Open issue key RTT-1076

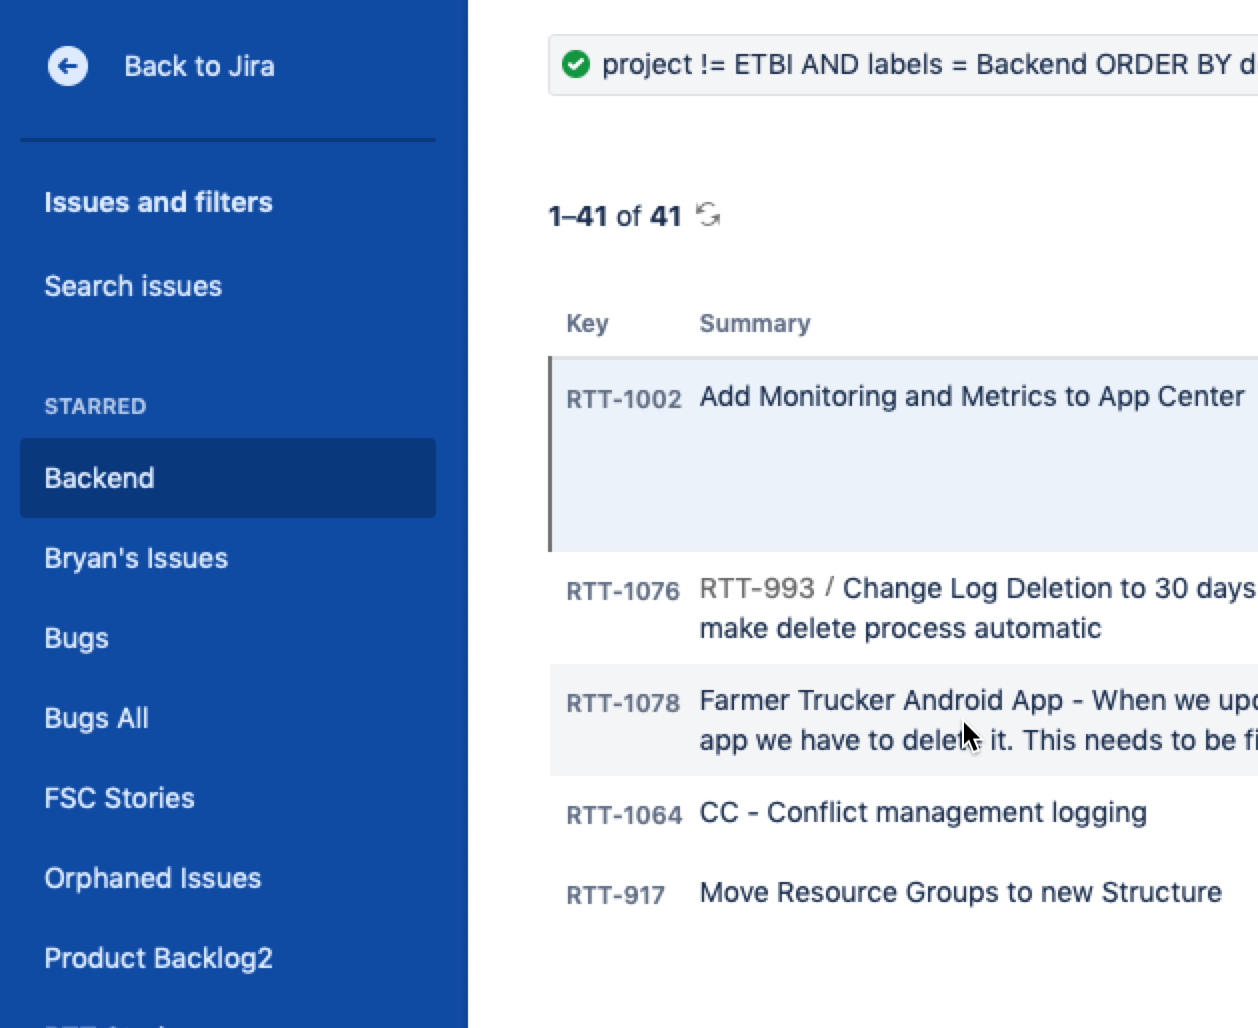point(623,591)
